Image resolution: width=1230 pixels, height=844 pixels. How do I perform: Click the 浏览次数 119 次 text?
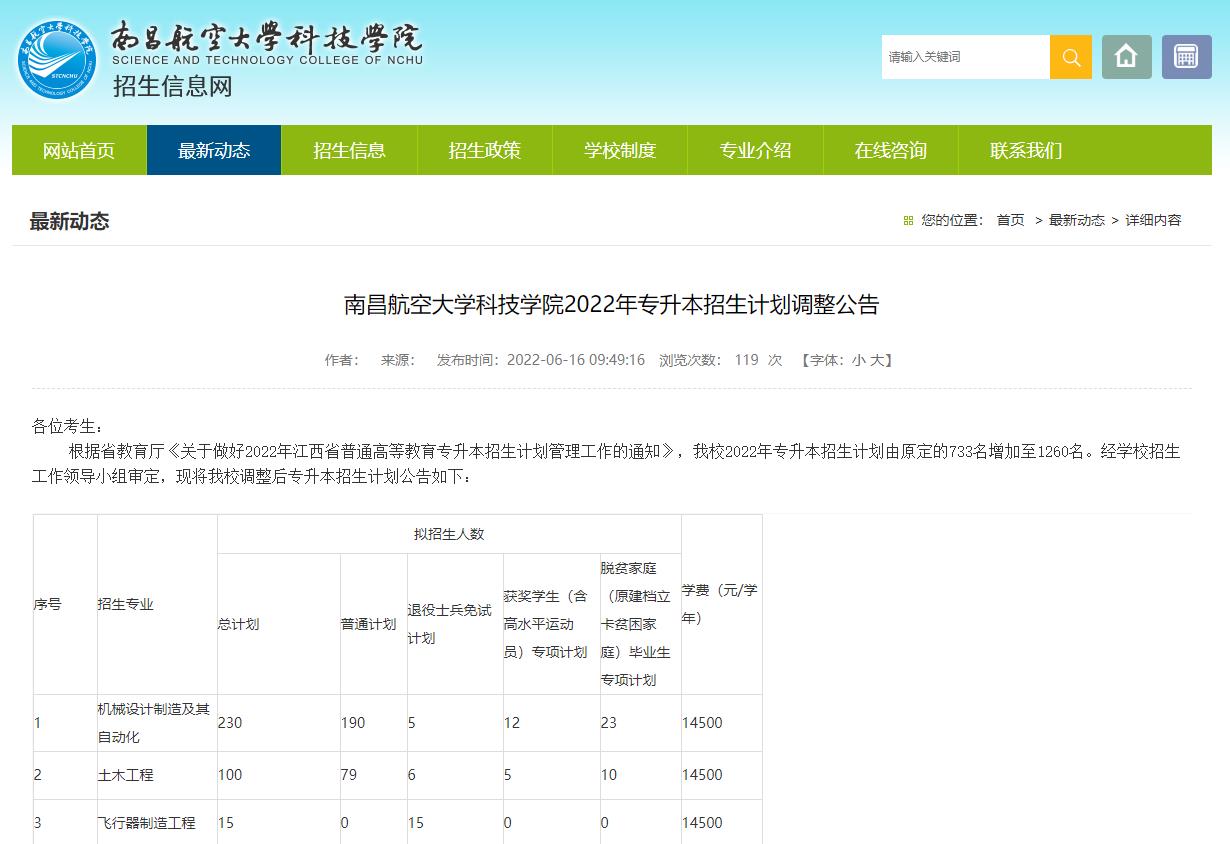coord(720,360)
